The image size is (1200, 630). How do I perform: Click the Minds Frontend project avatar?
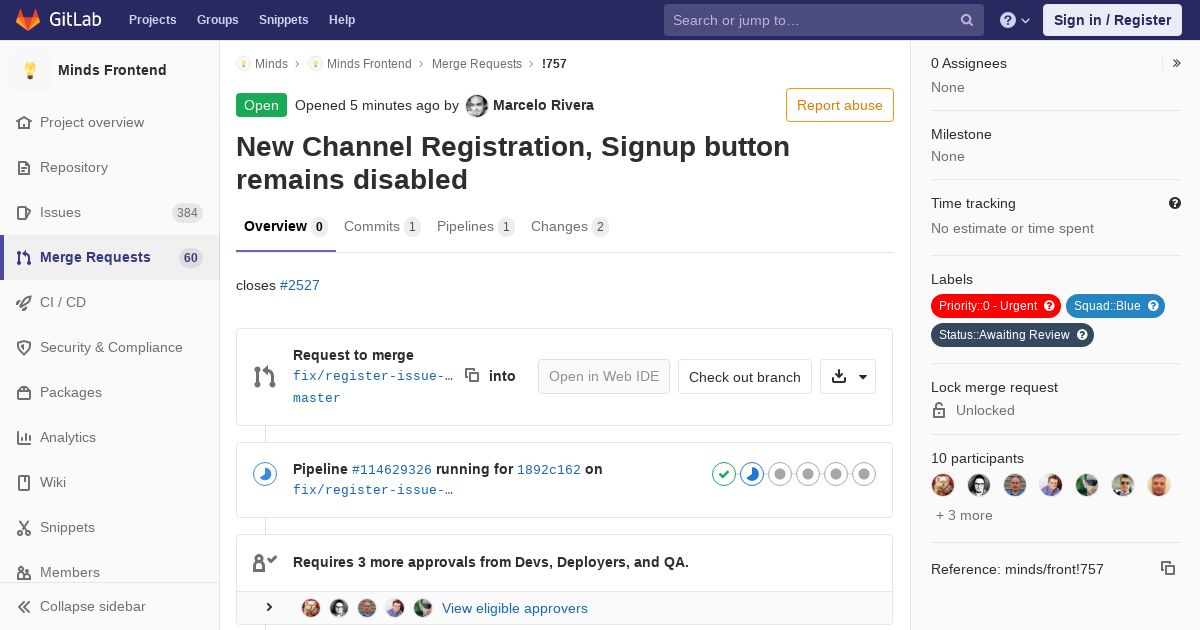[x=30, y=70]
